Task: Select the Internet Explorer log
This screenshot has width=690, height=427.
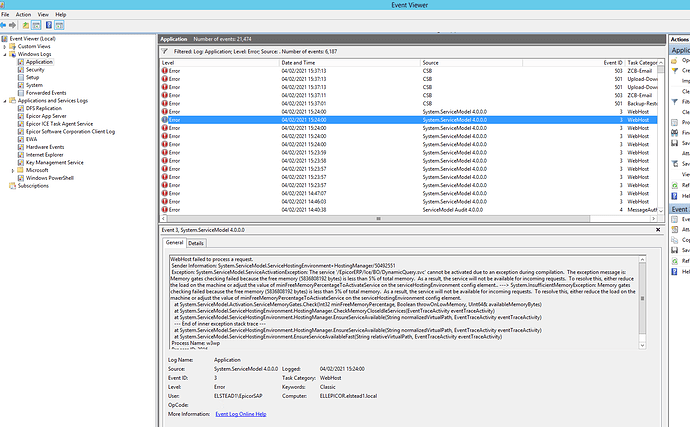Action: [x=44, y=155]
